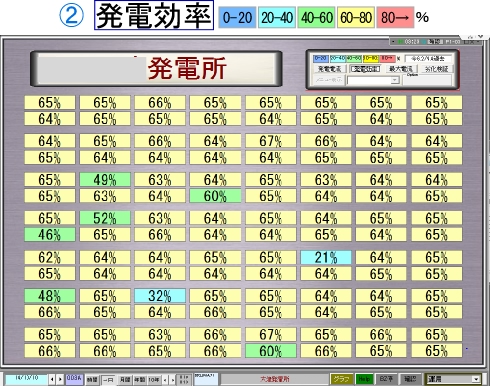490x386 pixels.
Task: Choose the 月間 period tab
Action: [x=125, y=379]
